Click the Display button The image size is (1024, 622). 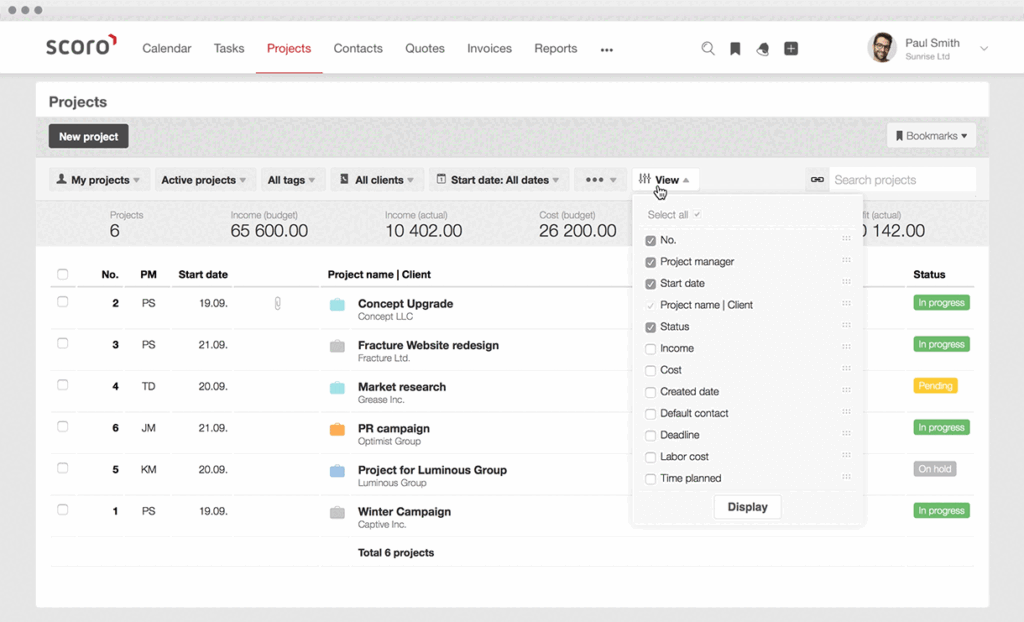[747, 507]
